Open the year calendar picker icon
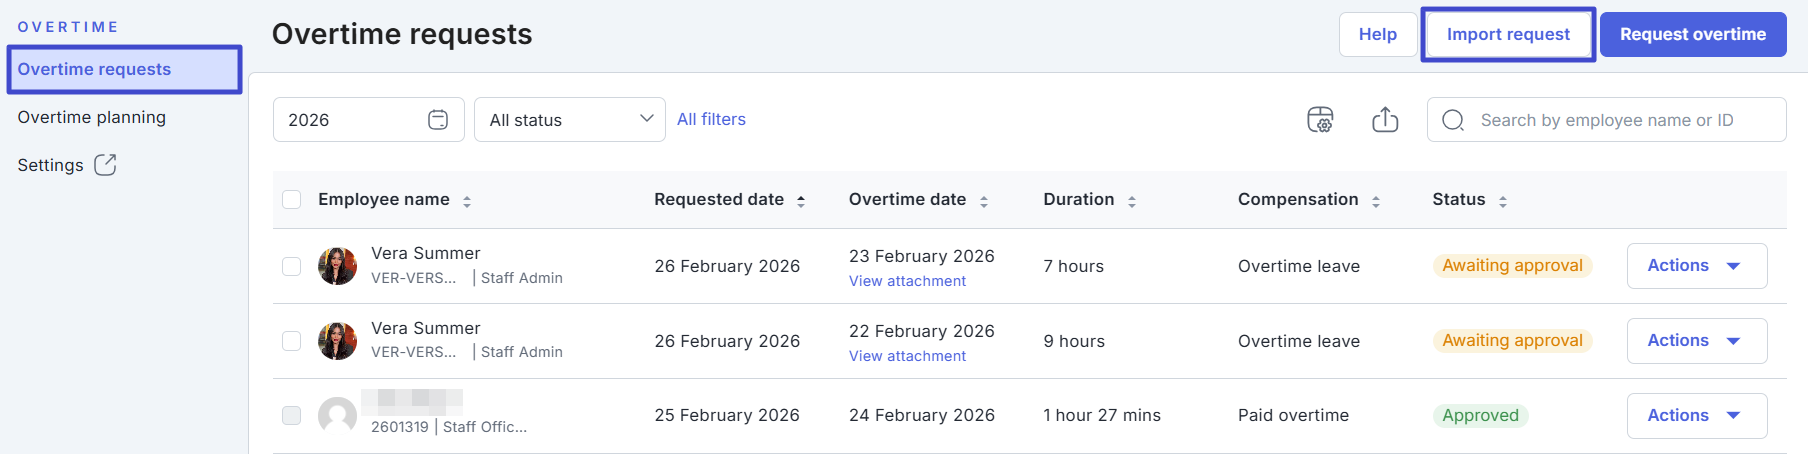 pos(438,120)
